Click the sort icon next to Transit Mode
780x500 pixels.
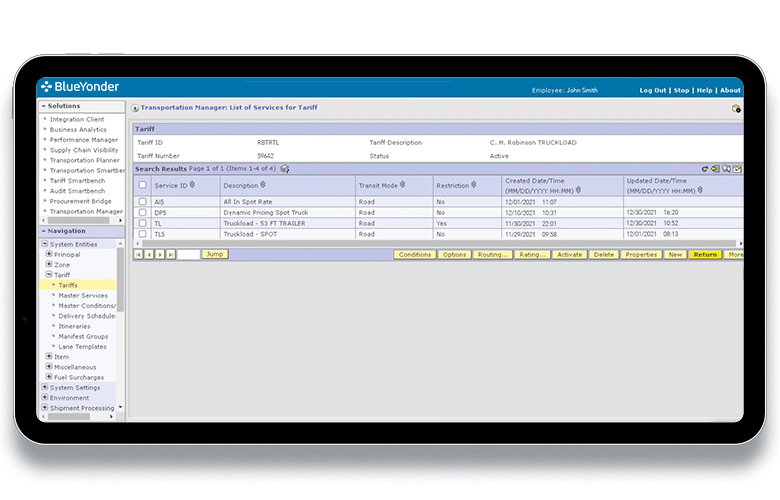coord(402,185)
